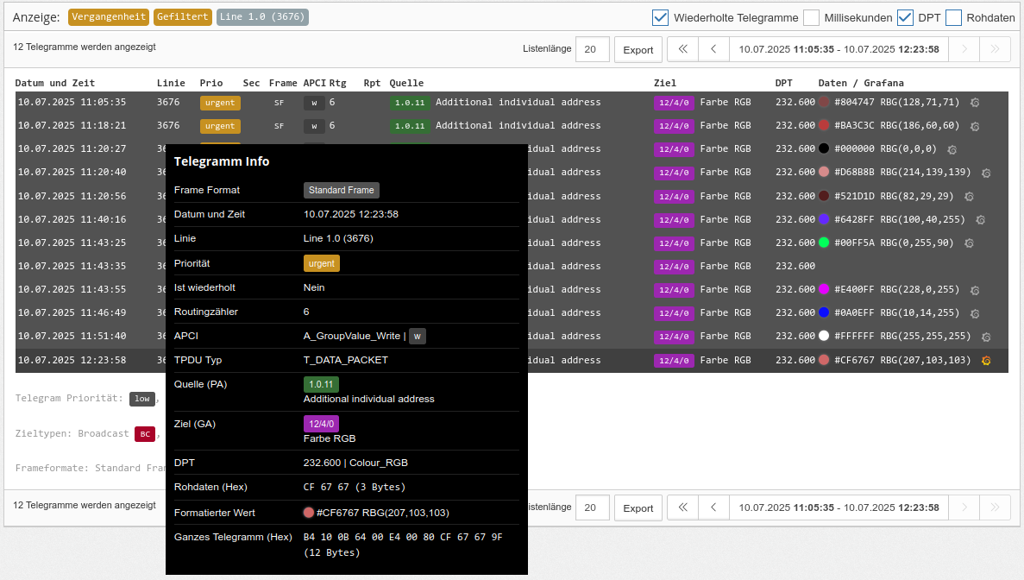Click the gear icon next to #D68B8B value
This screenshot has height=580, width=1024.
(986, 173)
